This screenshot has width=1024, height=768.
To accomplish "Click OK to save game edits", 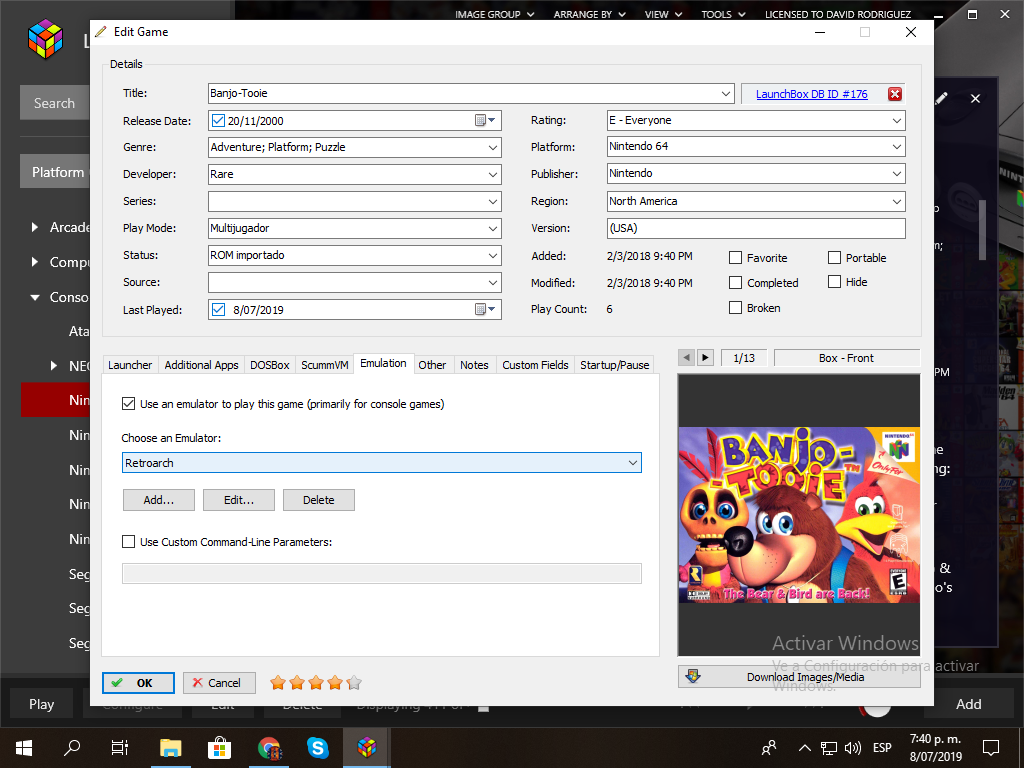I will coord(138,682).
